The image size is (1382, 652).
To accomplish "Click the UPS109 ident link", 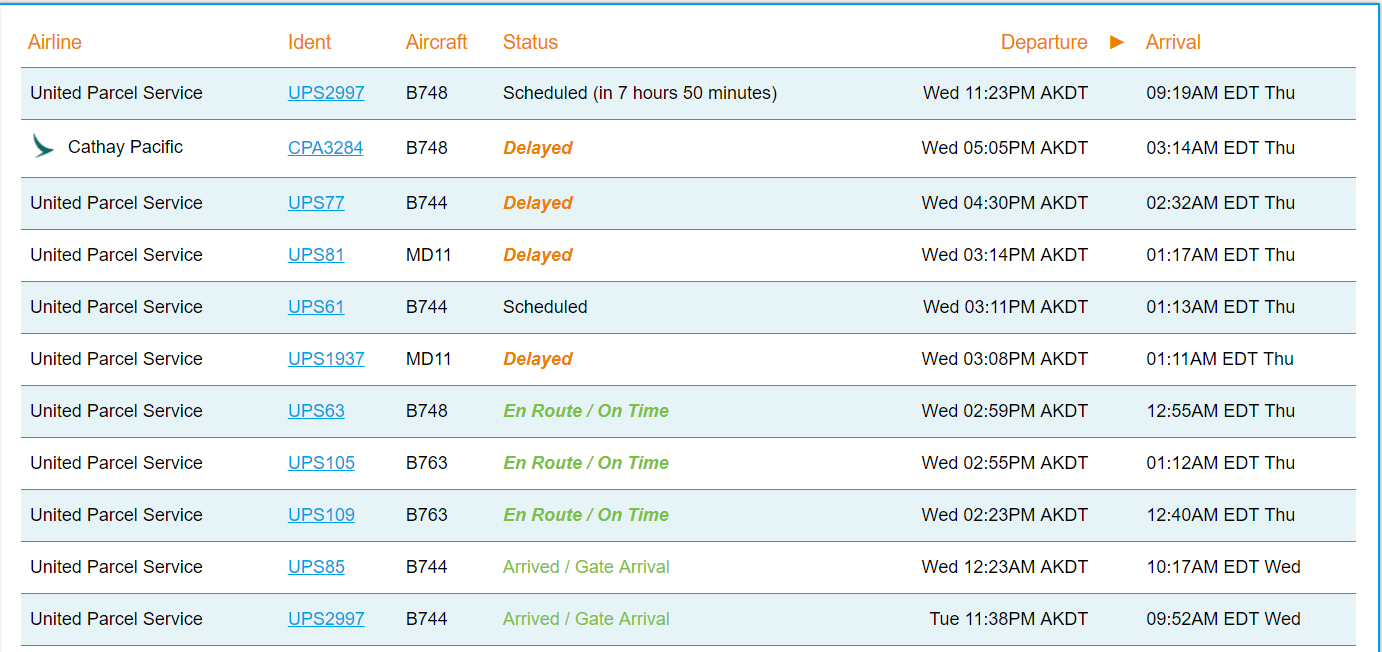I will (x=321, y=515).
